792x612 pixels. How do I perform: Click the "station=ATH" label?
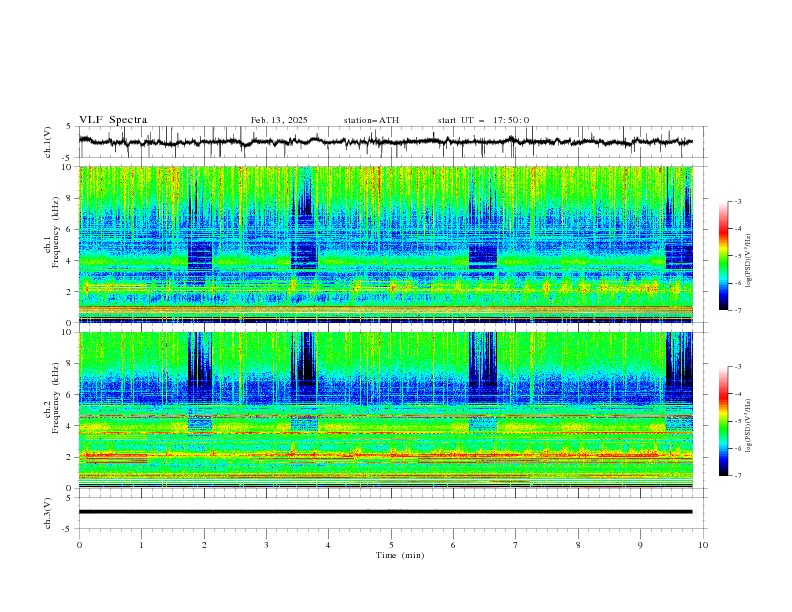click(371, 120)
